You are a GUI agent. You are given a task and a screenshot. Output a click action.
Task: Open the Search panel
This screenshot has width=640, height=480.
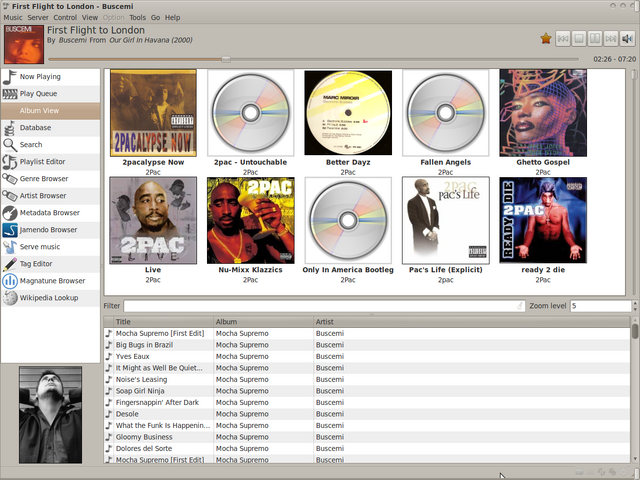[50, 145]
